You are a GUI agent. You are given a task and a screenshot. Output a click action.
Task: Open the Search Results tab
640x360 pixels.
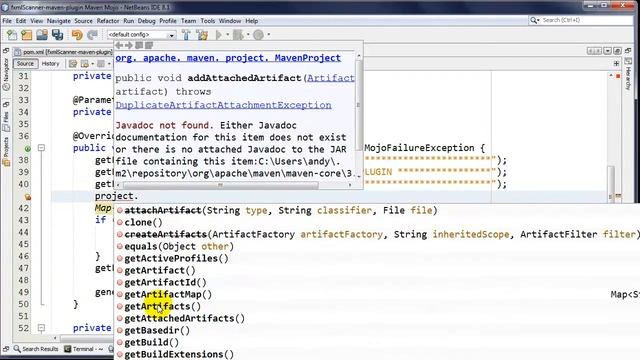tap(36, 349)
